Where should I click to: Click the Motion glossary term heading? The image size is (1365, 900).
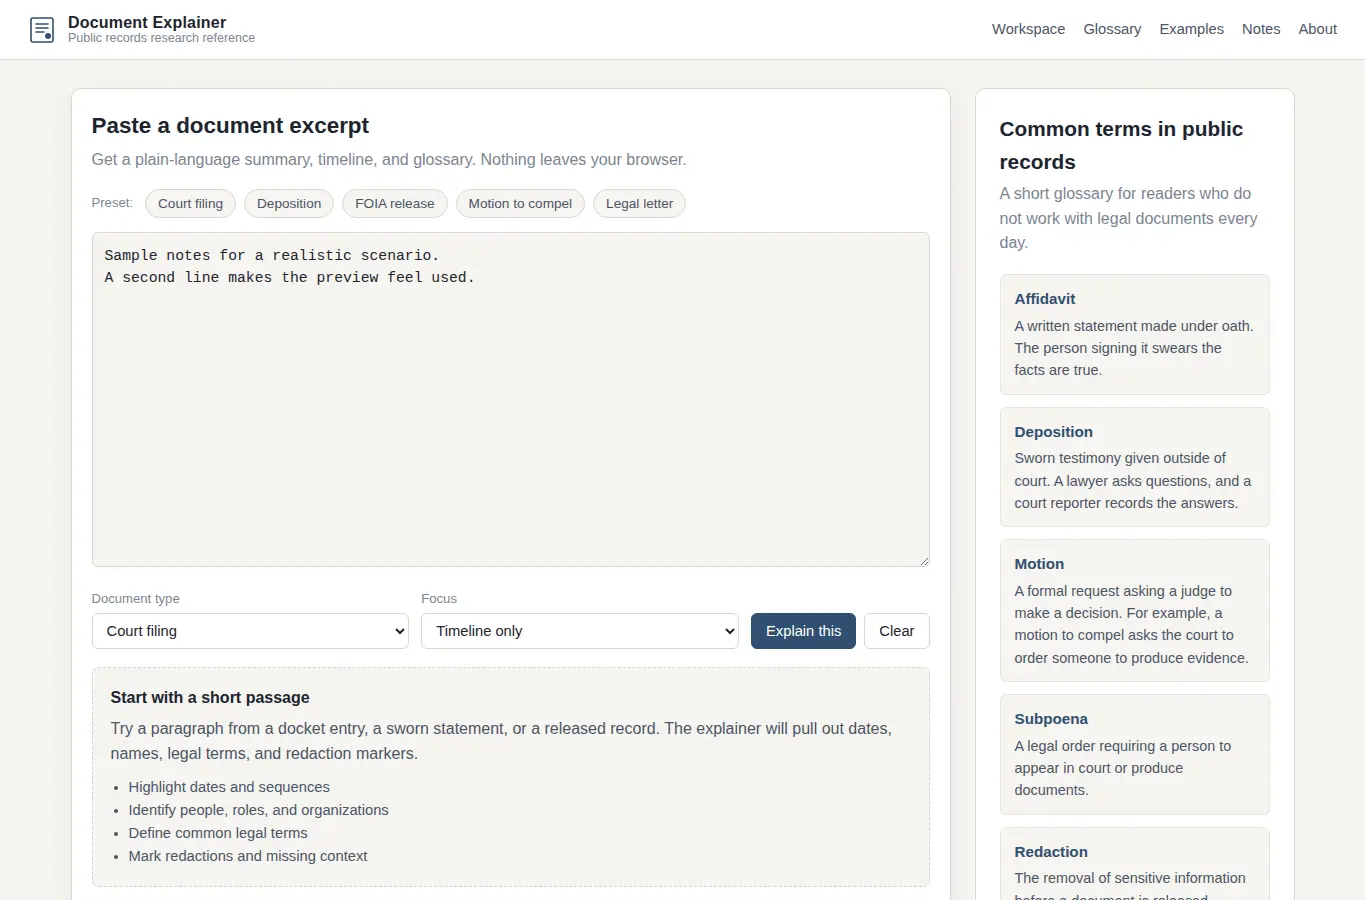click(1039, 564)
